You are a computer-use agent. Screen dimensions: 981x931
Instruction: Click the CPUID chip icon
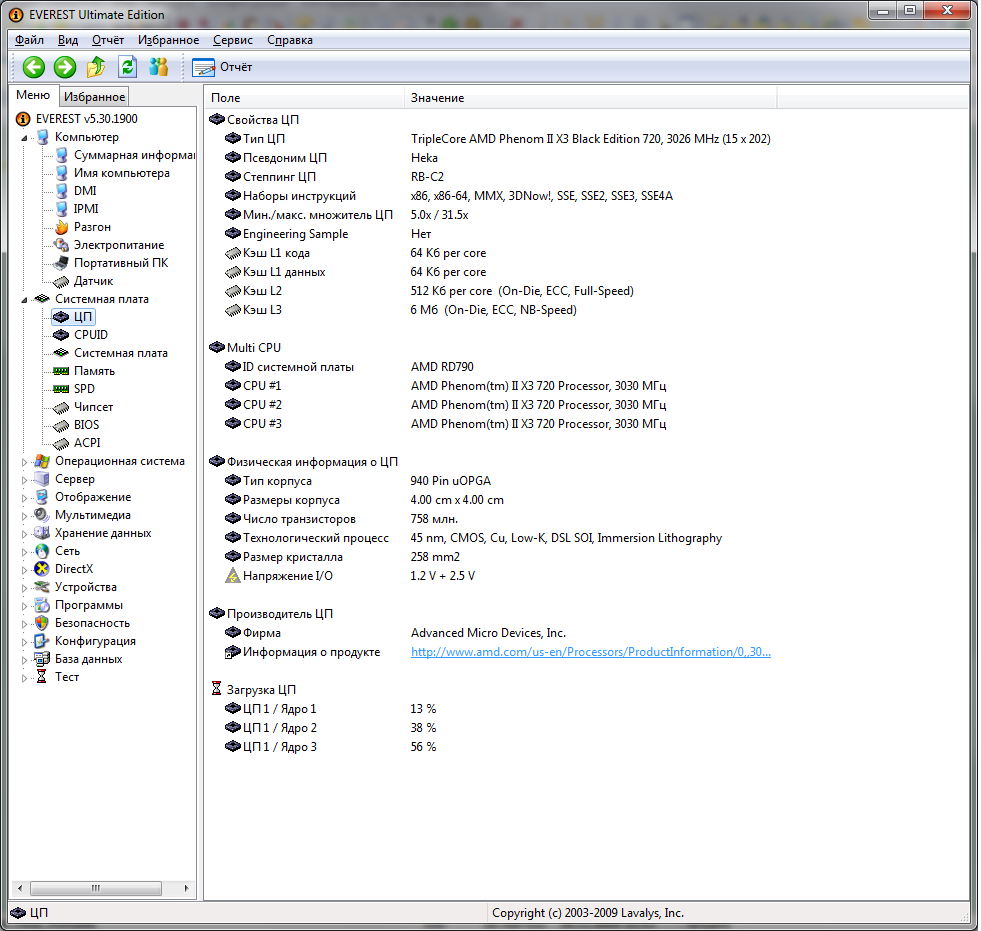(61, 335)
